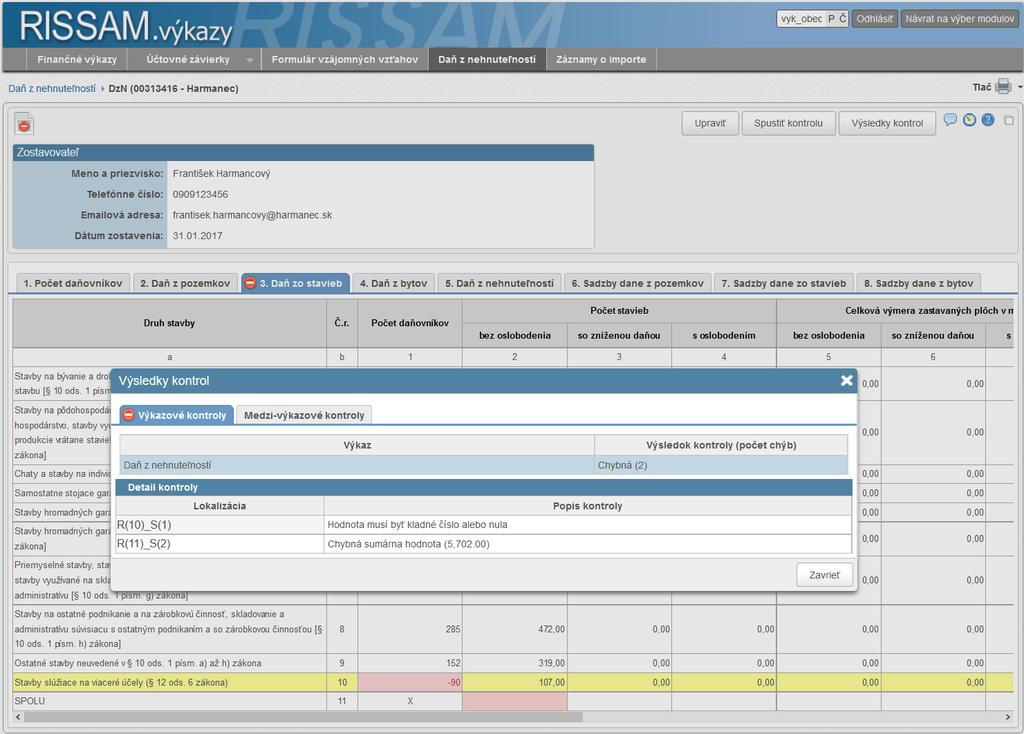The height and width of the screenshot is (734, 1024).
Task: Switch to 4. Daň z bytov tab
Action: pos(393,283)
